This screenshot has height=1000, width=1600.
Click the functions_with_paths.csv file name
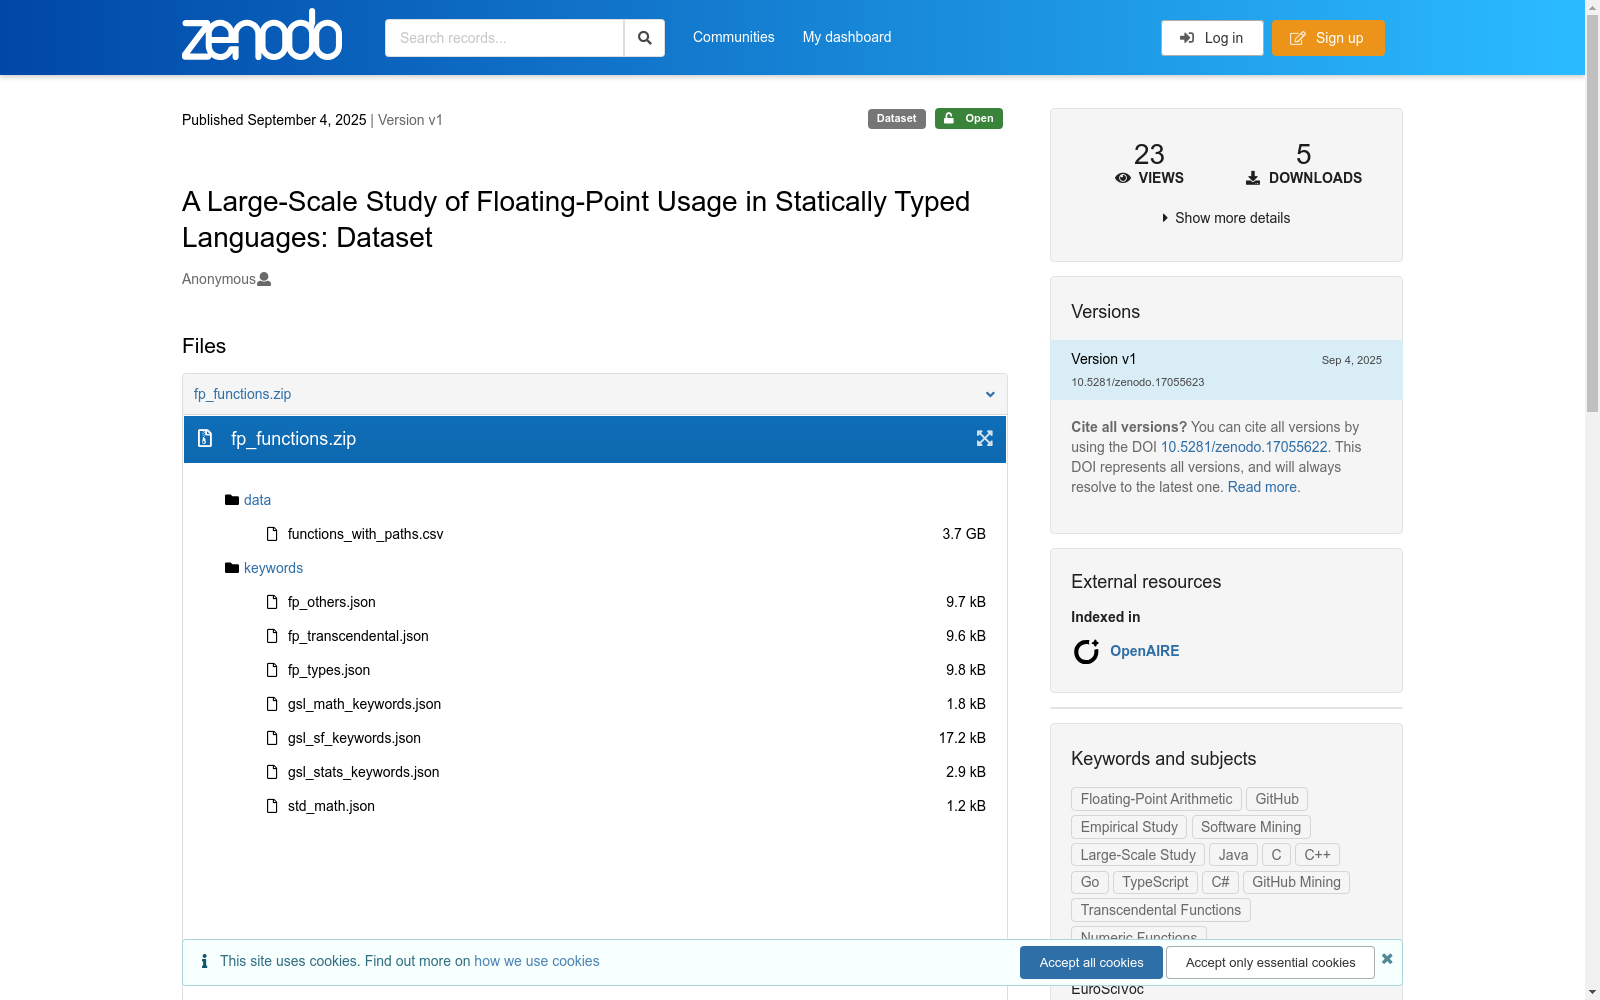366,534
